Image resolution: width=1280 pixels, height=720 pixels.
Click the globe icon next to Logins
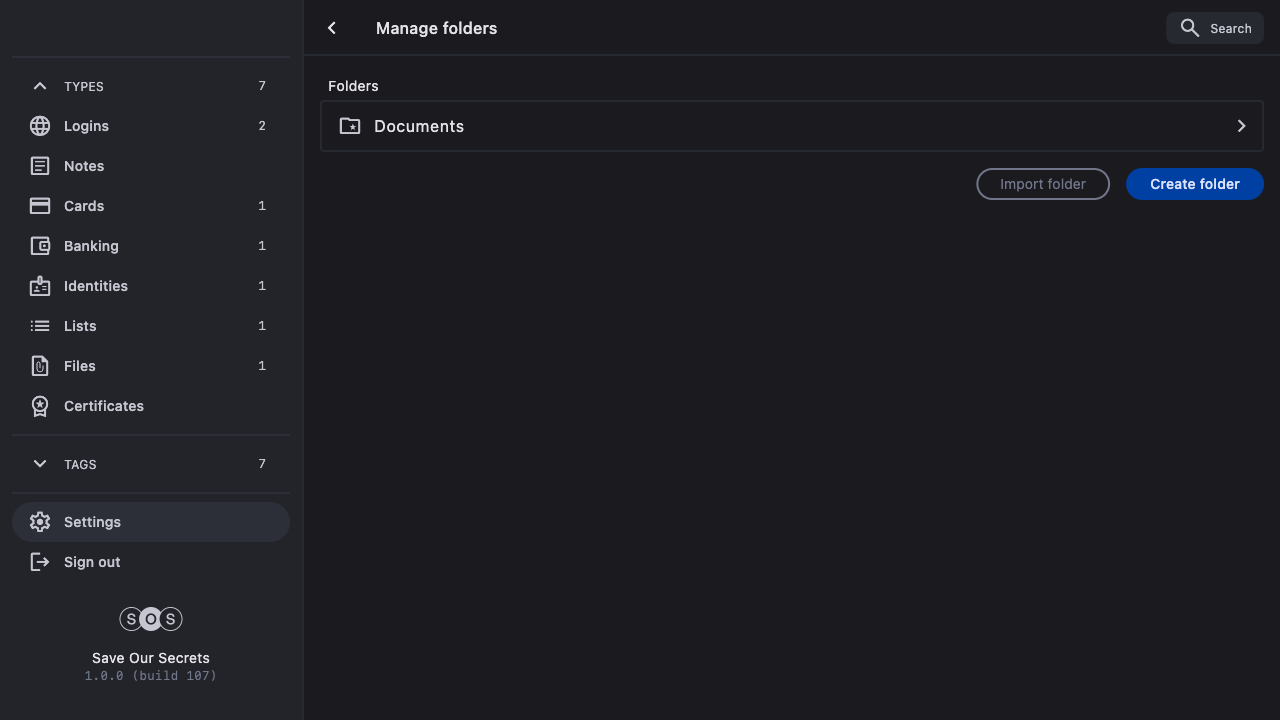tap(40, 126)
